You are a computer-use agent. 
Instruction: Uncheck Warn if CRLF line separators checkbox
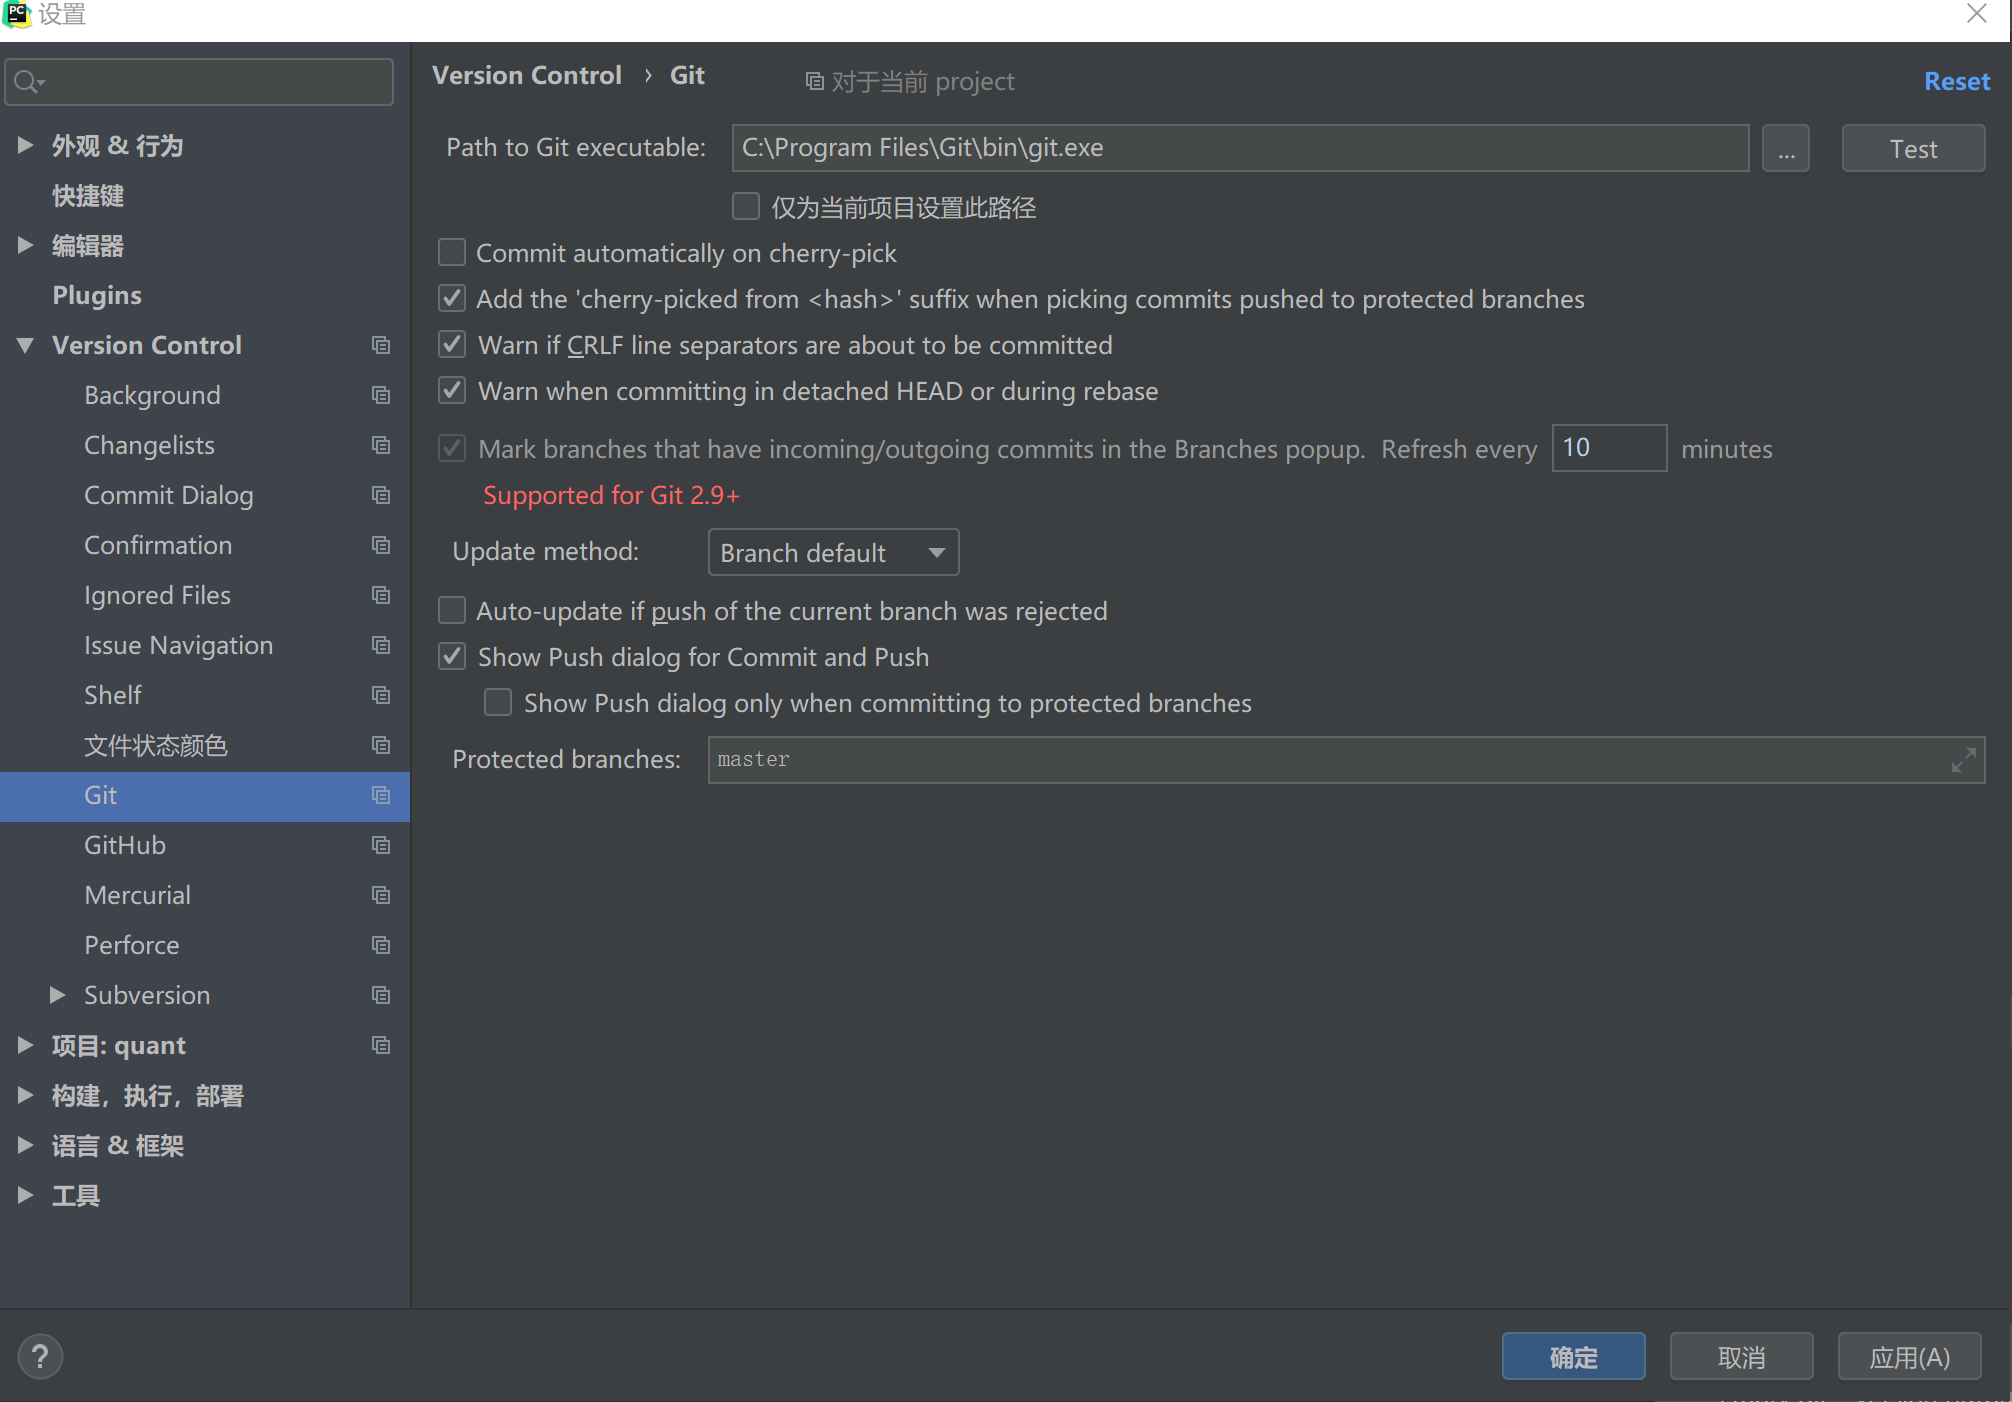point(452,345)
